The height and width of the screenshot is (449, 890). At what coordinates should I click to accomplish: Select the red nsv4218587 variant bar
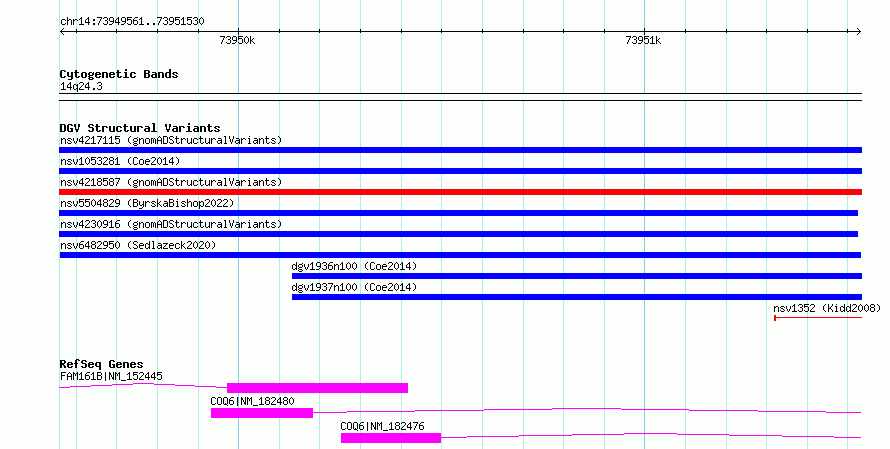(460, 192)
